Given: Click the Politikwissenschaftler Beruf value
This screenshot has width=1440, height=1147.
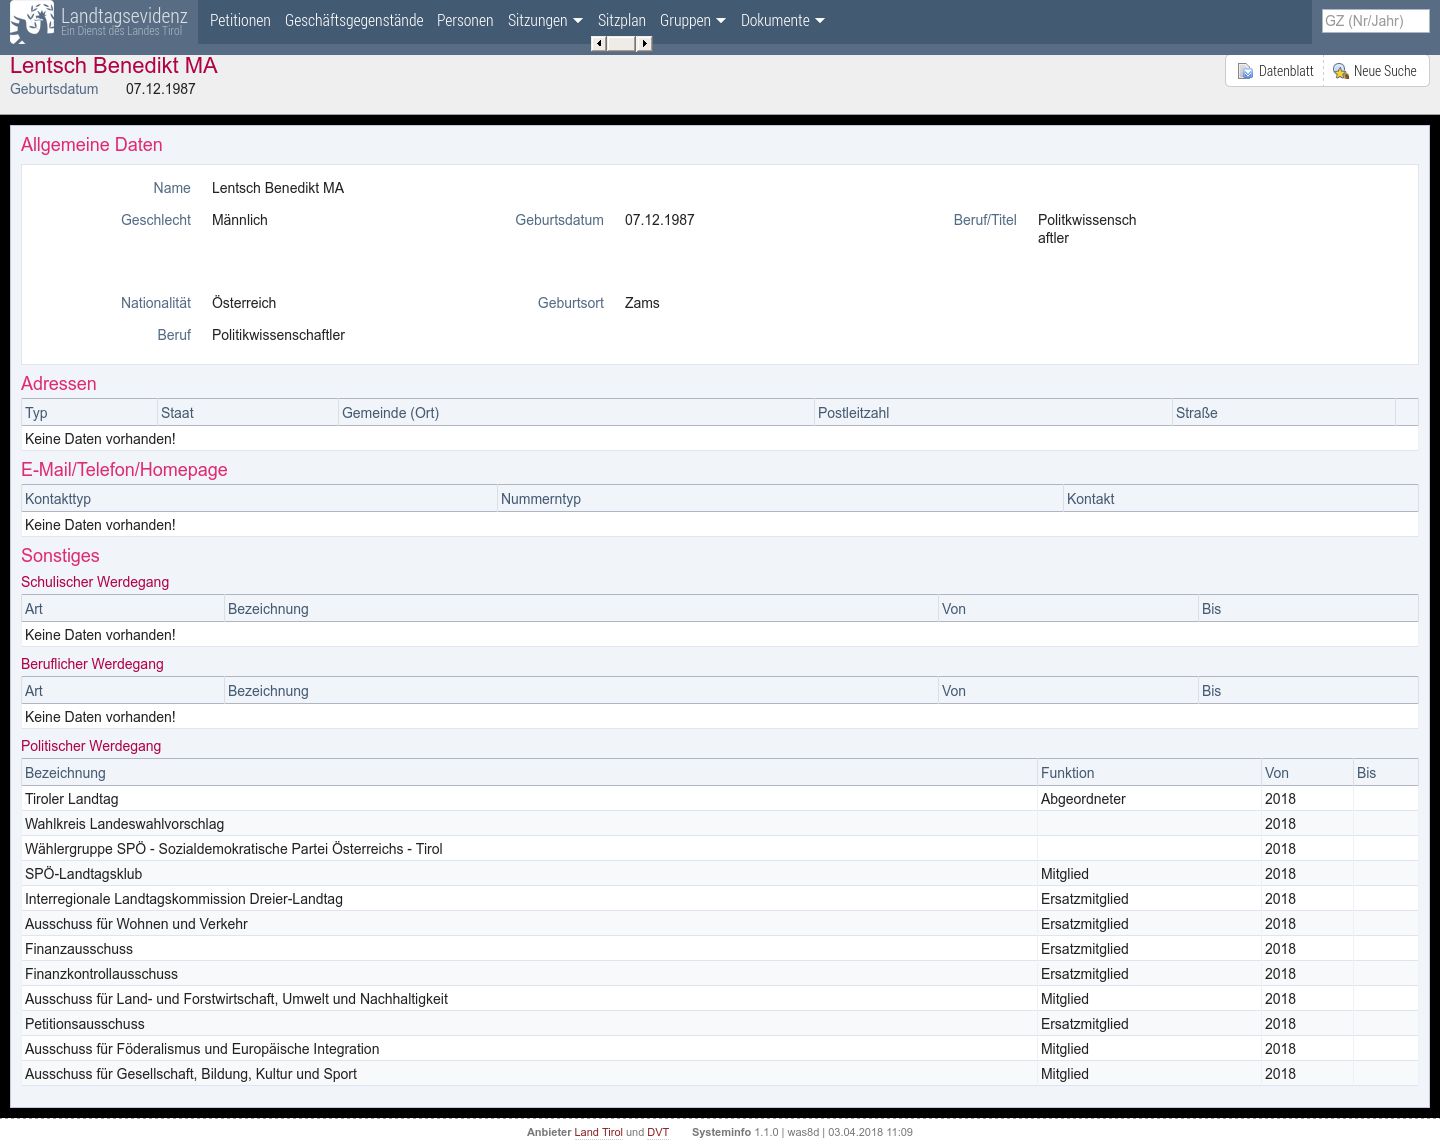Looking at the screenshot, I should pyautogui.click(x=278, y=335).
